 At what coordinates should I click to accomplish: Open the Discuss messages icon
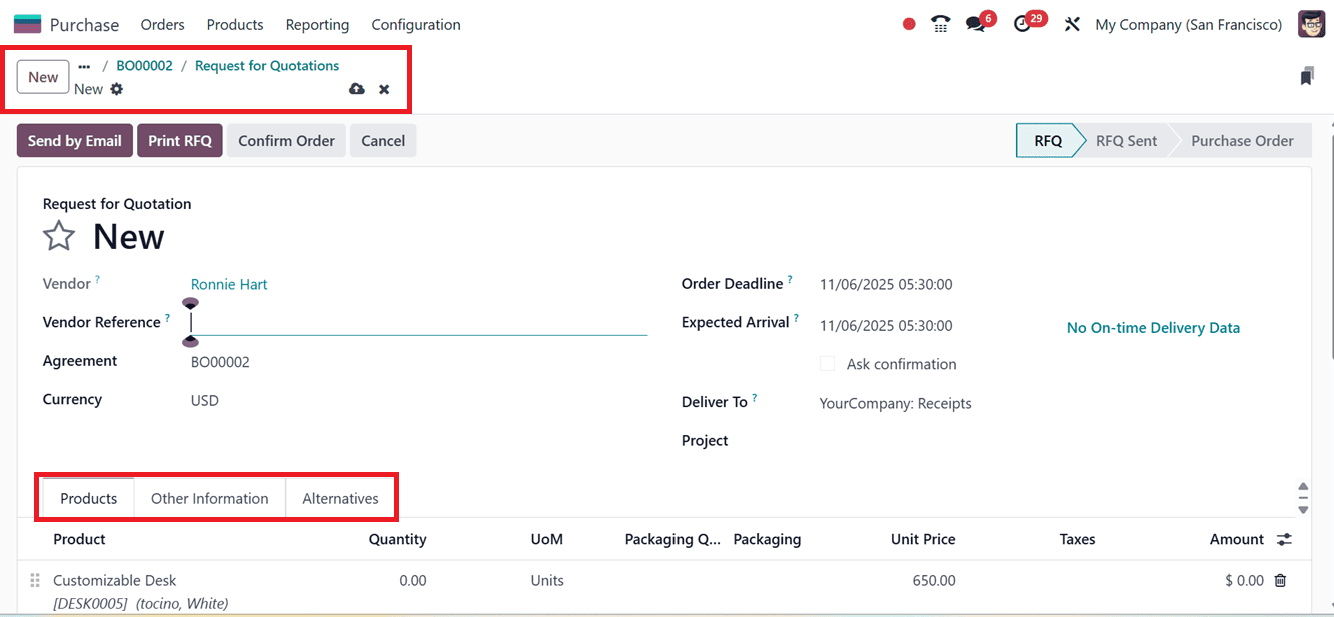tap(974, 24)
